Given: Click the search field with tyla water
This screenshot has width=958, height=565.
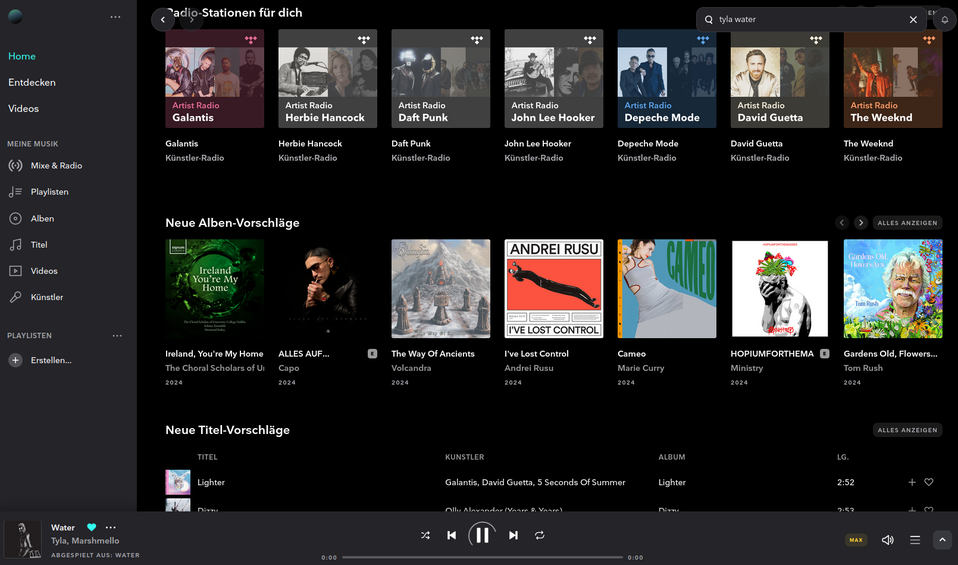Looking at the screenshot, I should click(810, 20).
